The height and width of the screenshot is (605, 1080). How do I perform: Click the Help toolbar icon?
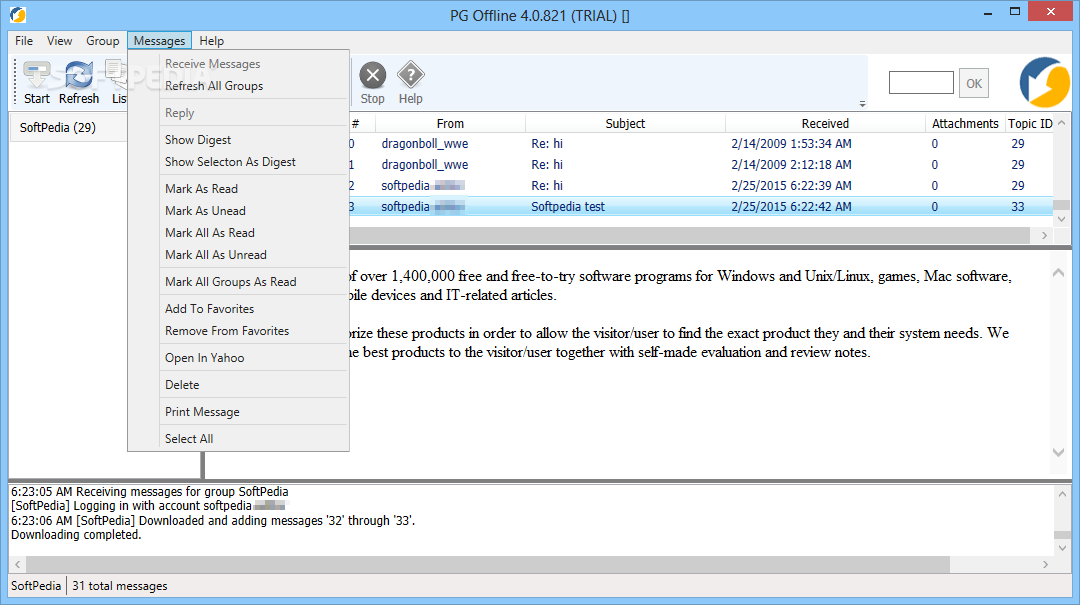tap(411, 83)
